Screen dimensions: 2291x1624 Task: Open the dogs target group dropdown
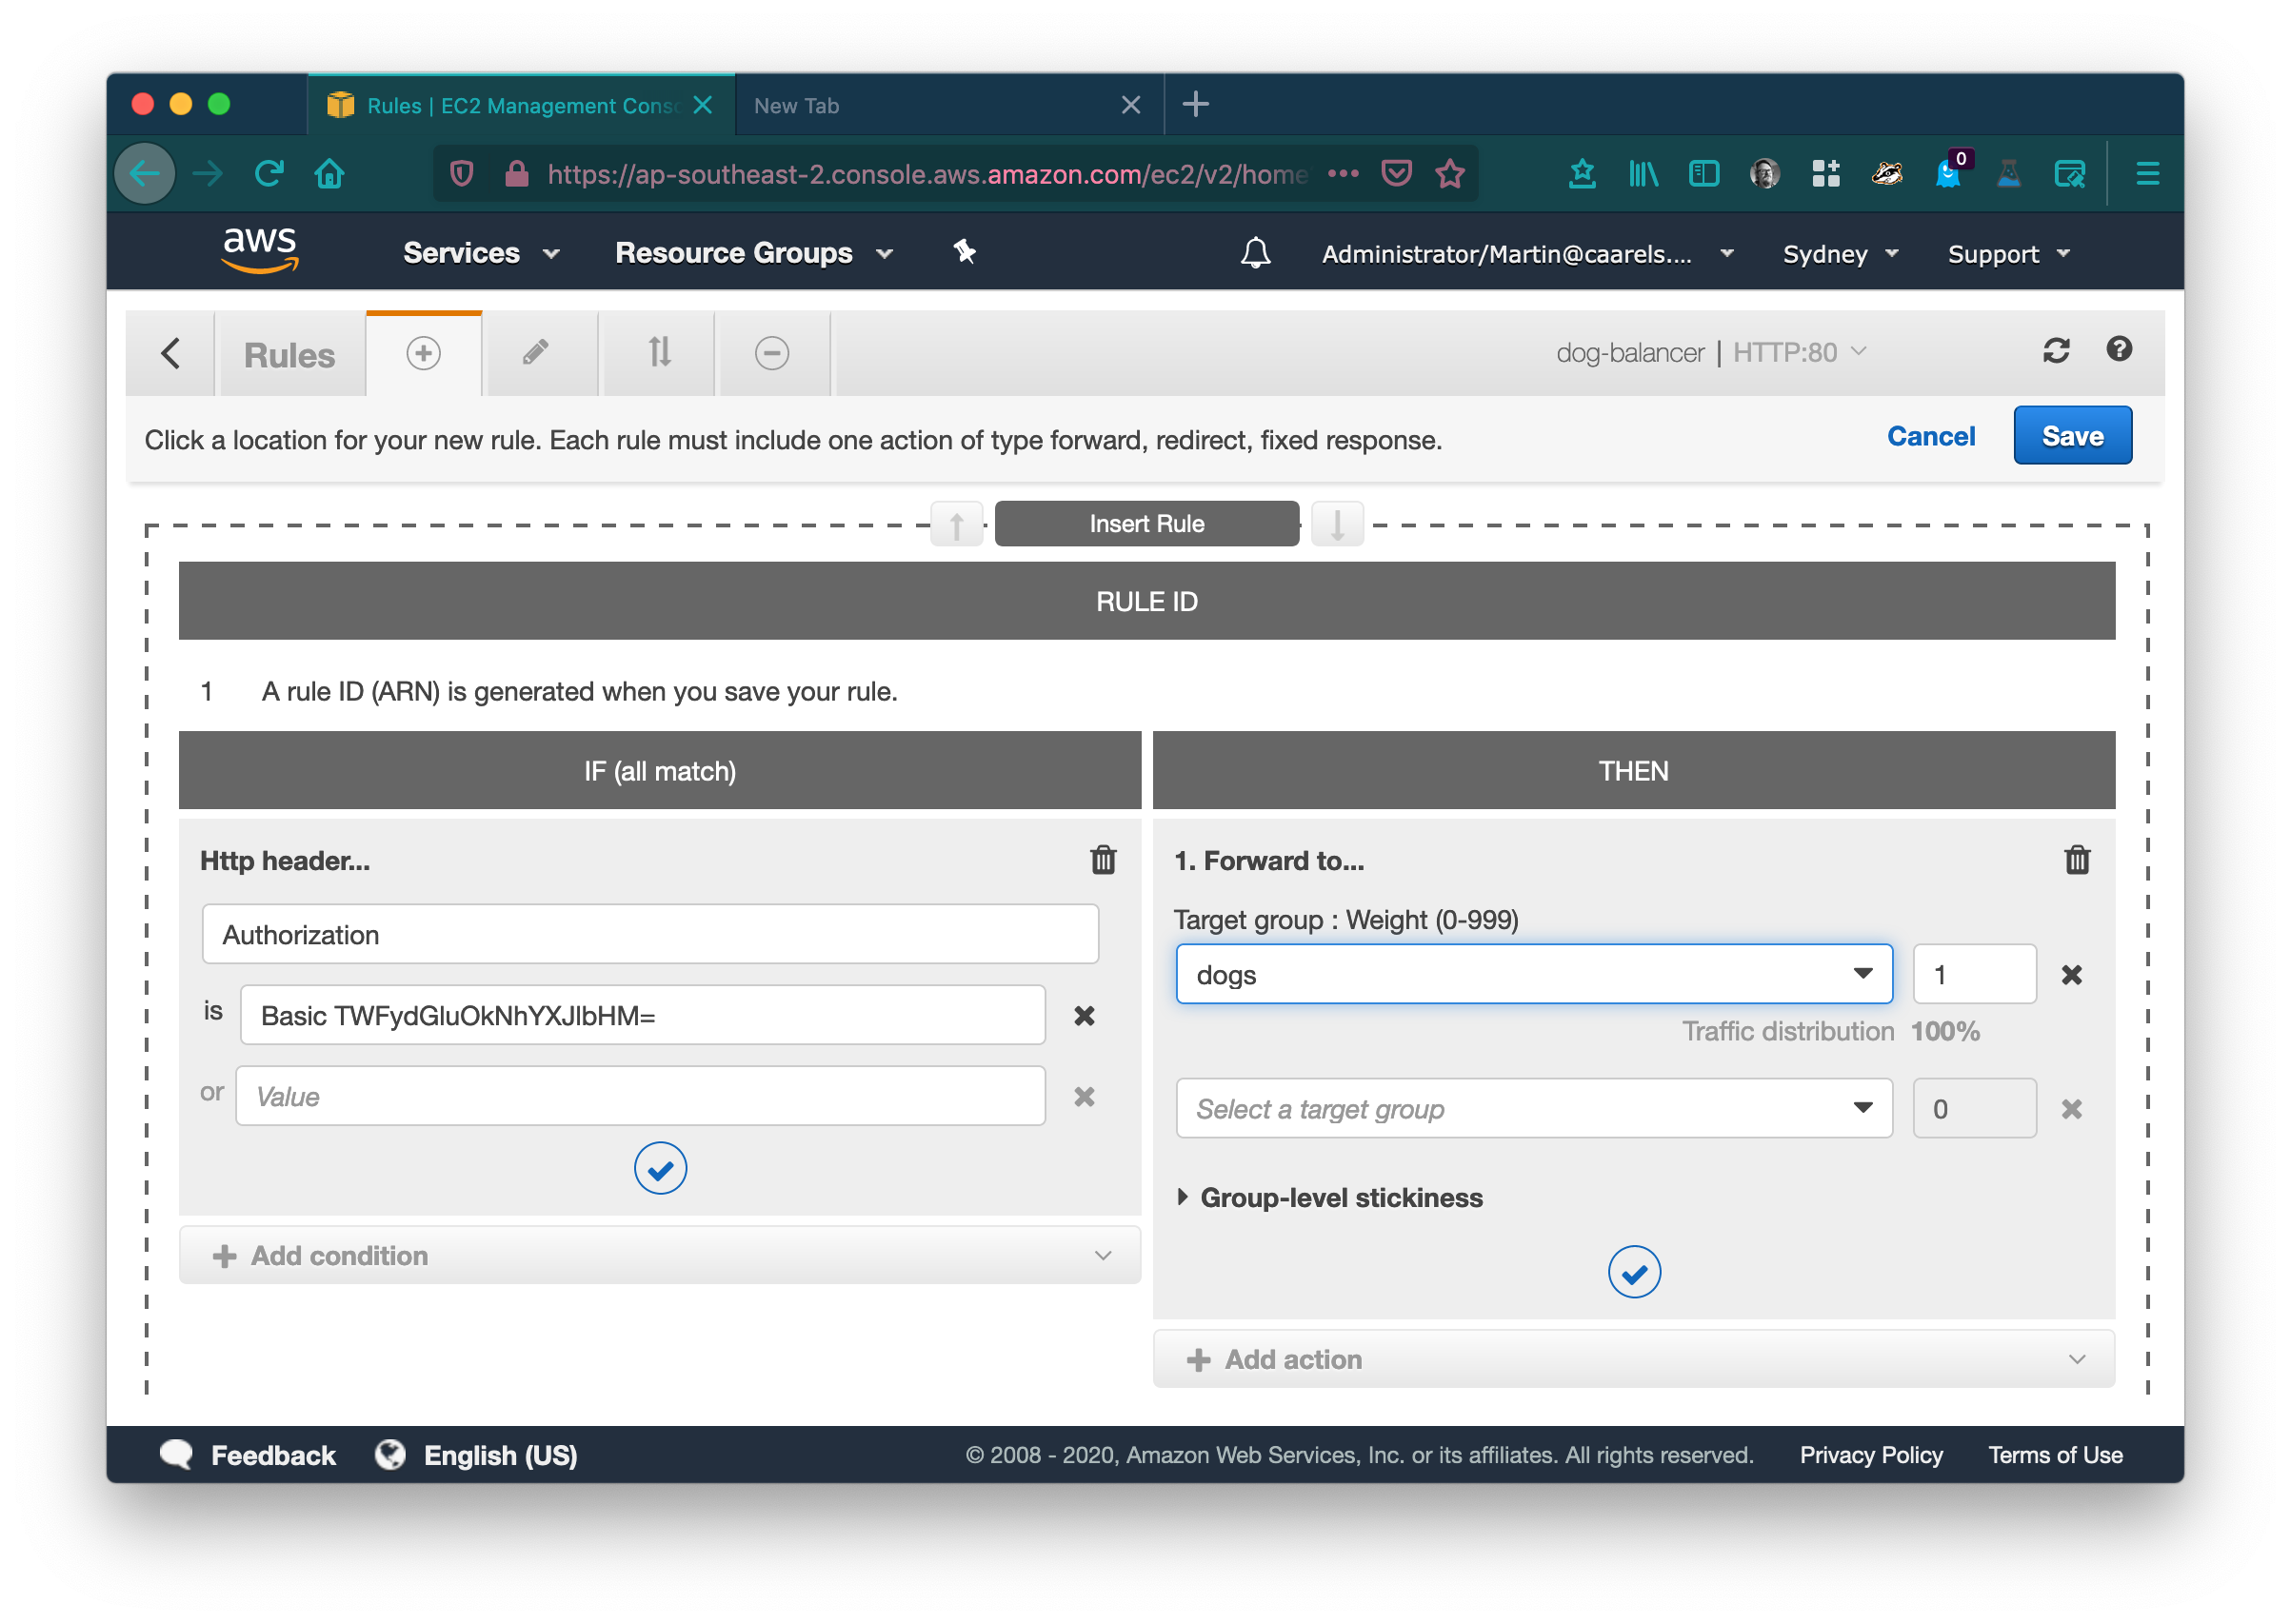pyautogui.click(x=1533, y=974)
